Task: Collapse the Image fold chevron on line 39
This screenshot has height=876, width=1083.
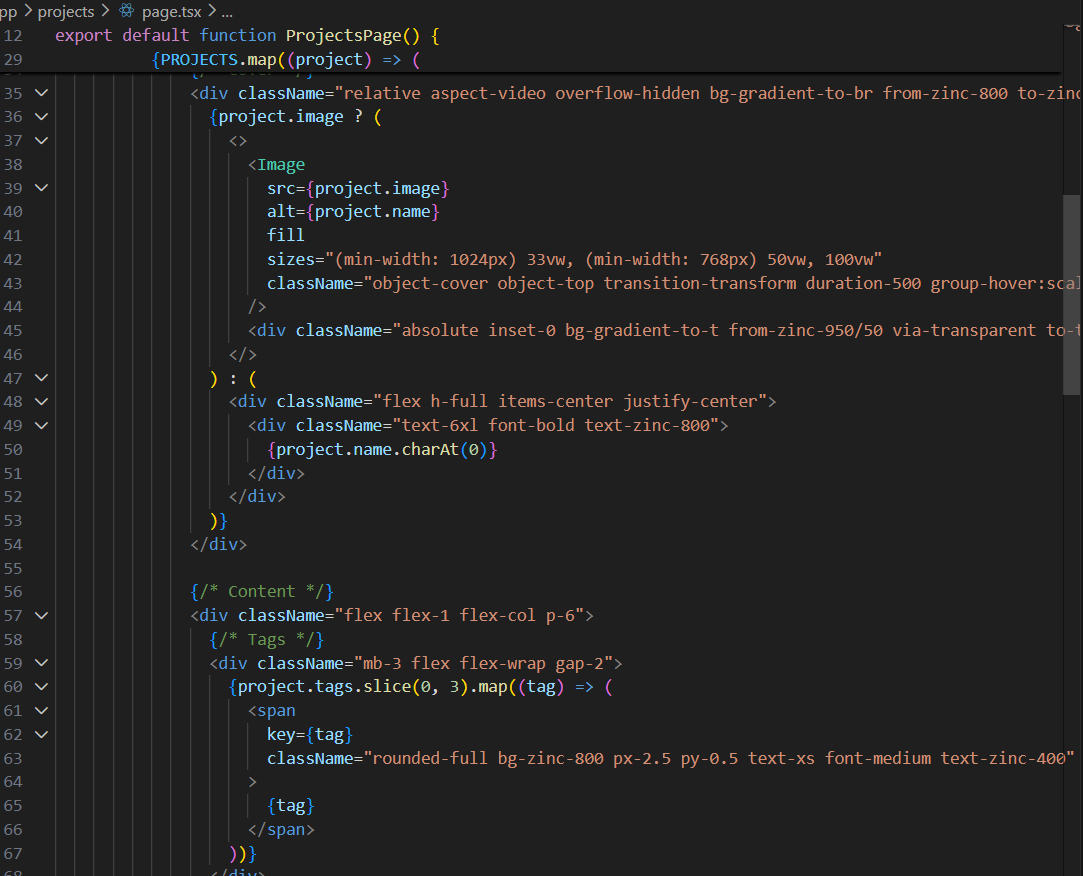Action: pos(41,188)
